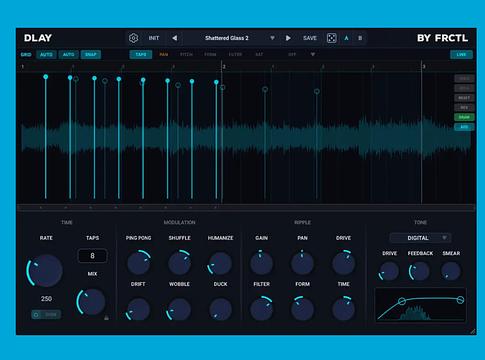The height and width of the screenshot is (360, 485).
Task: Toggle the second AUTO button next to SNAP
Action: click(x=69, y=54)
